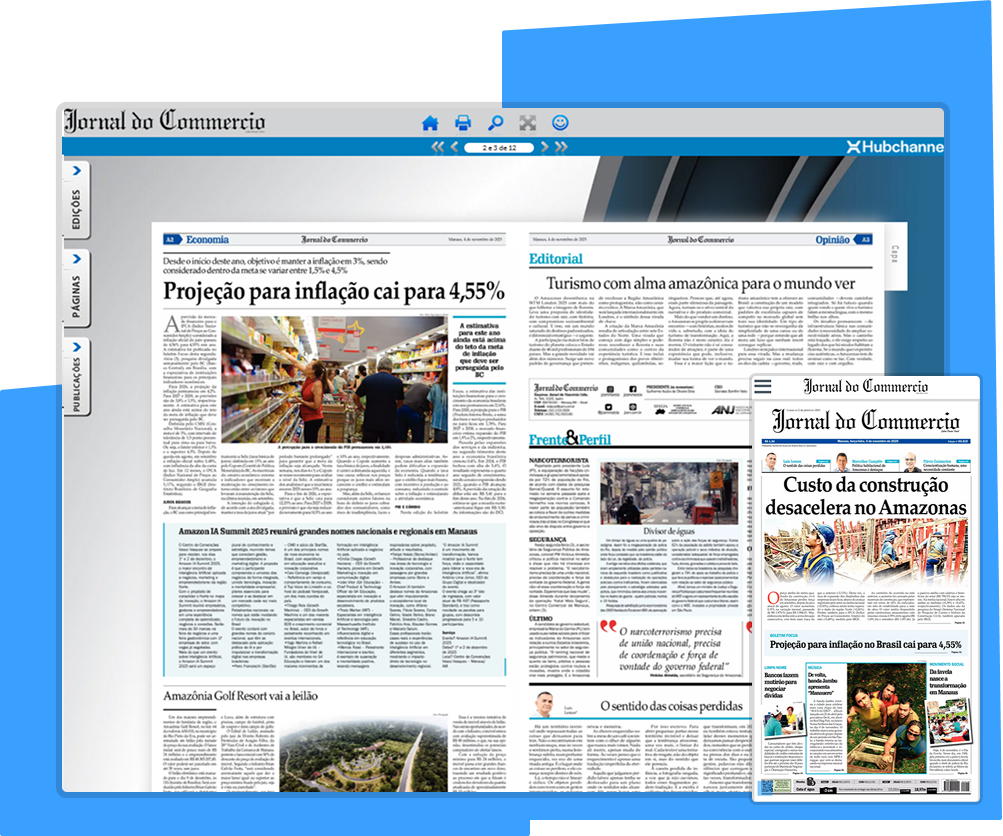Image resolution: width=1003 pixels, height=836 pixels.
Task: Click the Twitter icon in masthead box
Action: pos(609,407)
